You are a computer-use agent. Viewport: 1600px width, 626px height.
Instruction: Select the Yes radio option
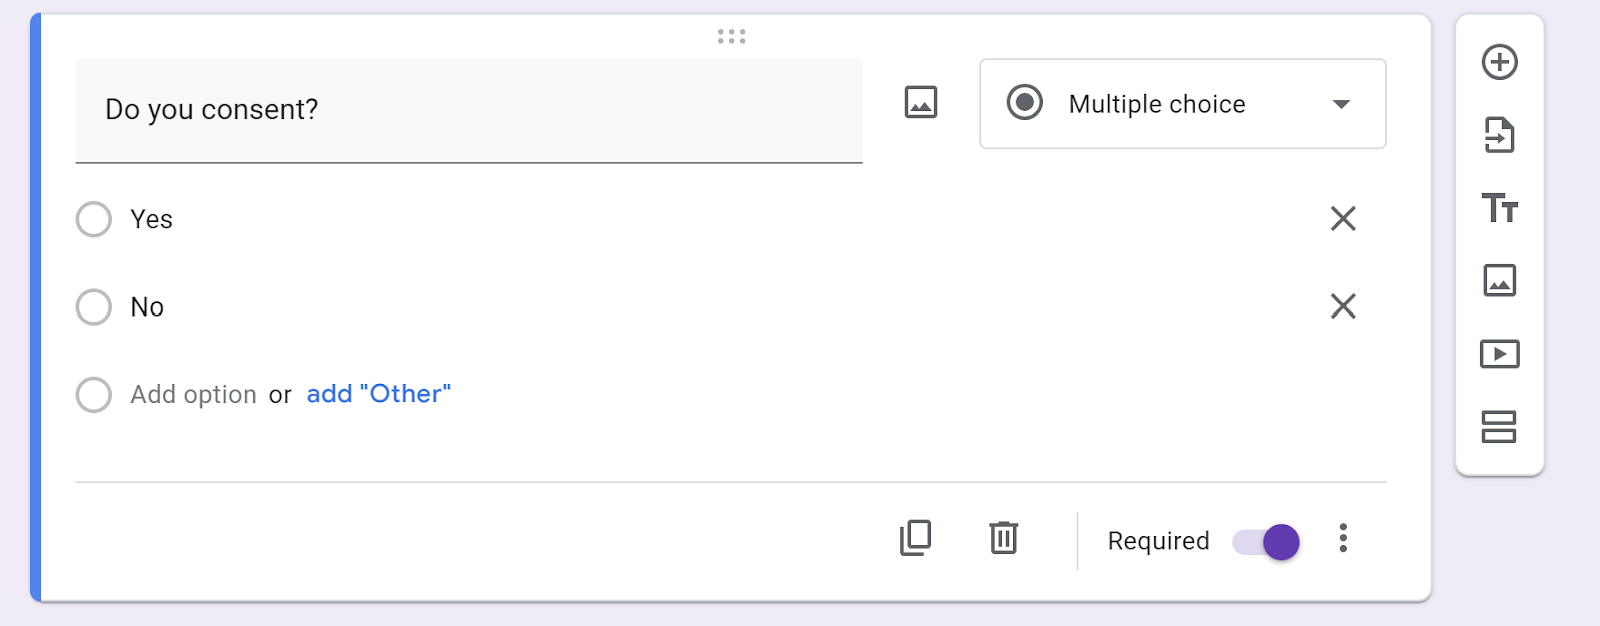pos(94,219)
